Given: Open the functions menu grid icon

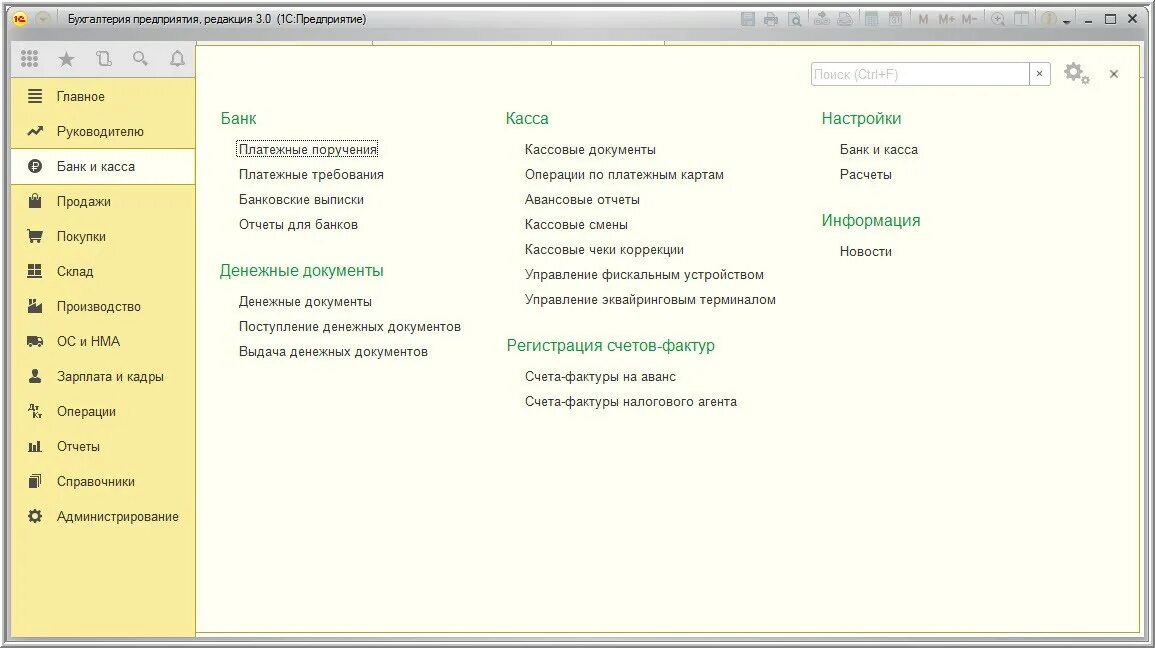Looking at the screenshot, I should (x=29, y=58).
